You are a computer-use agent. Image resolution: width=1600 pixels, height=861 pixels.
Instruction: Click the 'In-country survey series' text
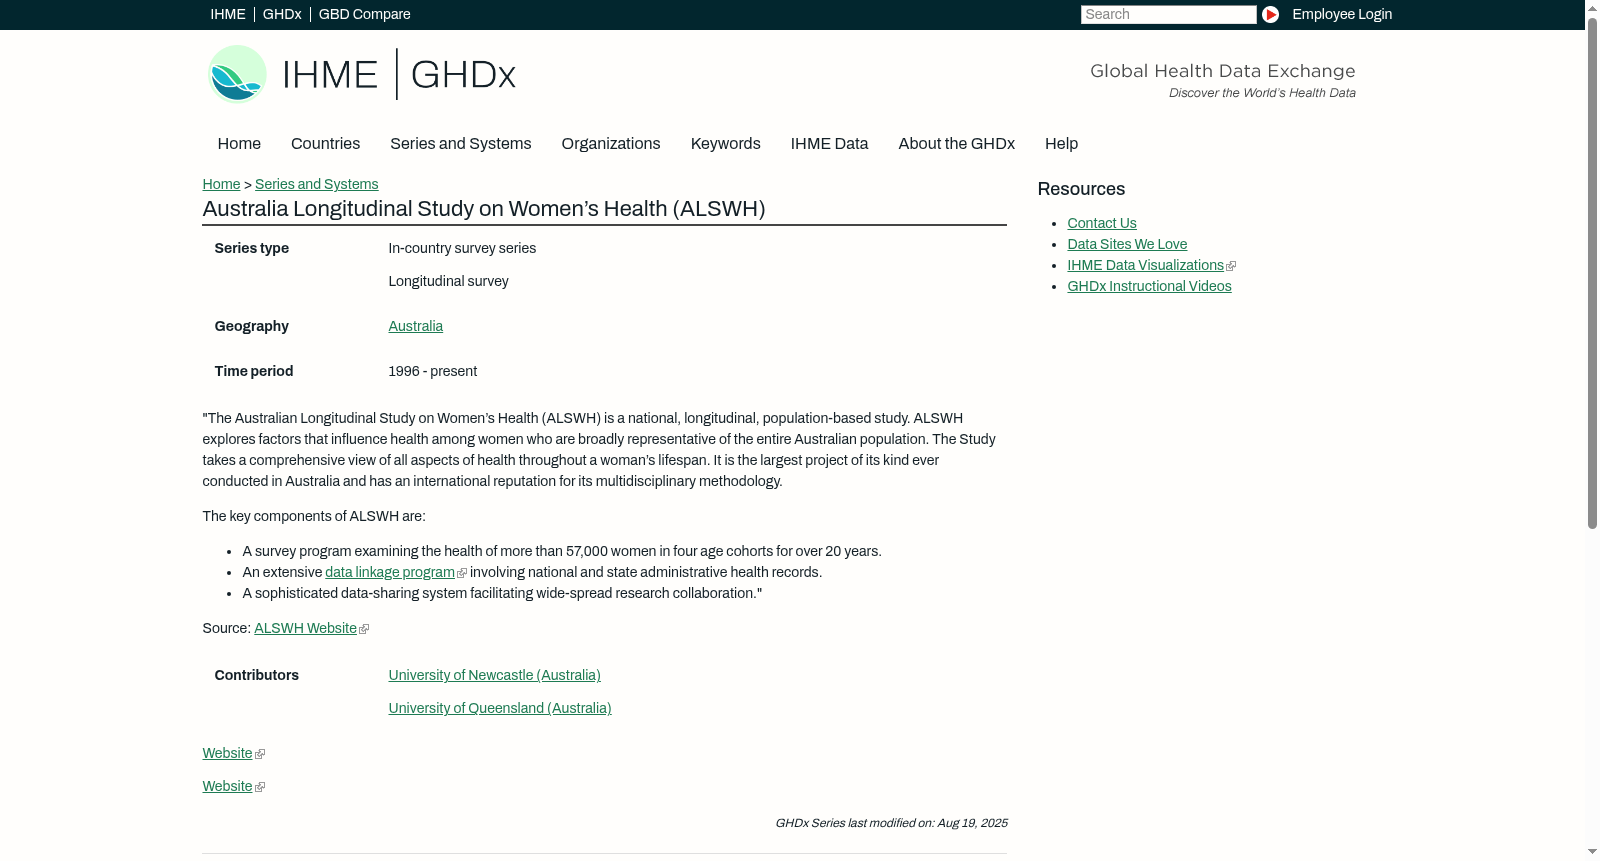(x=462, y=248)
